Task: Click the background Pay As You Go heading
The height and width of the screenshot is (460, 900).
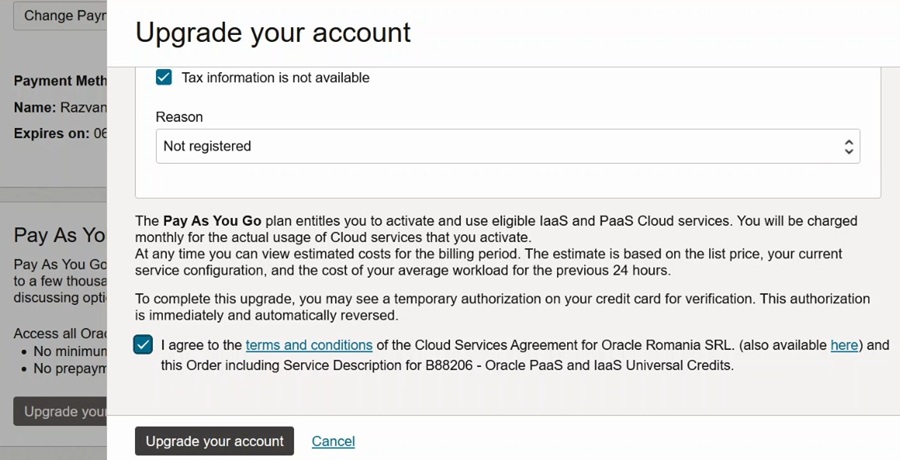Action: point(60,235)
